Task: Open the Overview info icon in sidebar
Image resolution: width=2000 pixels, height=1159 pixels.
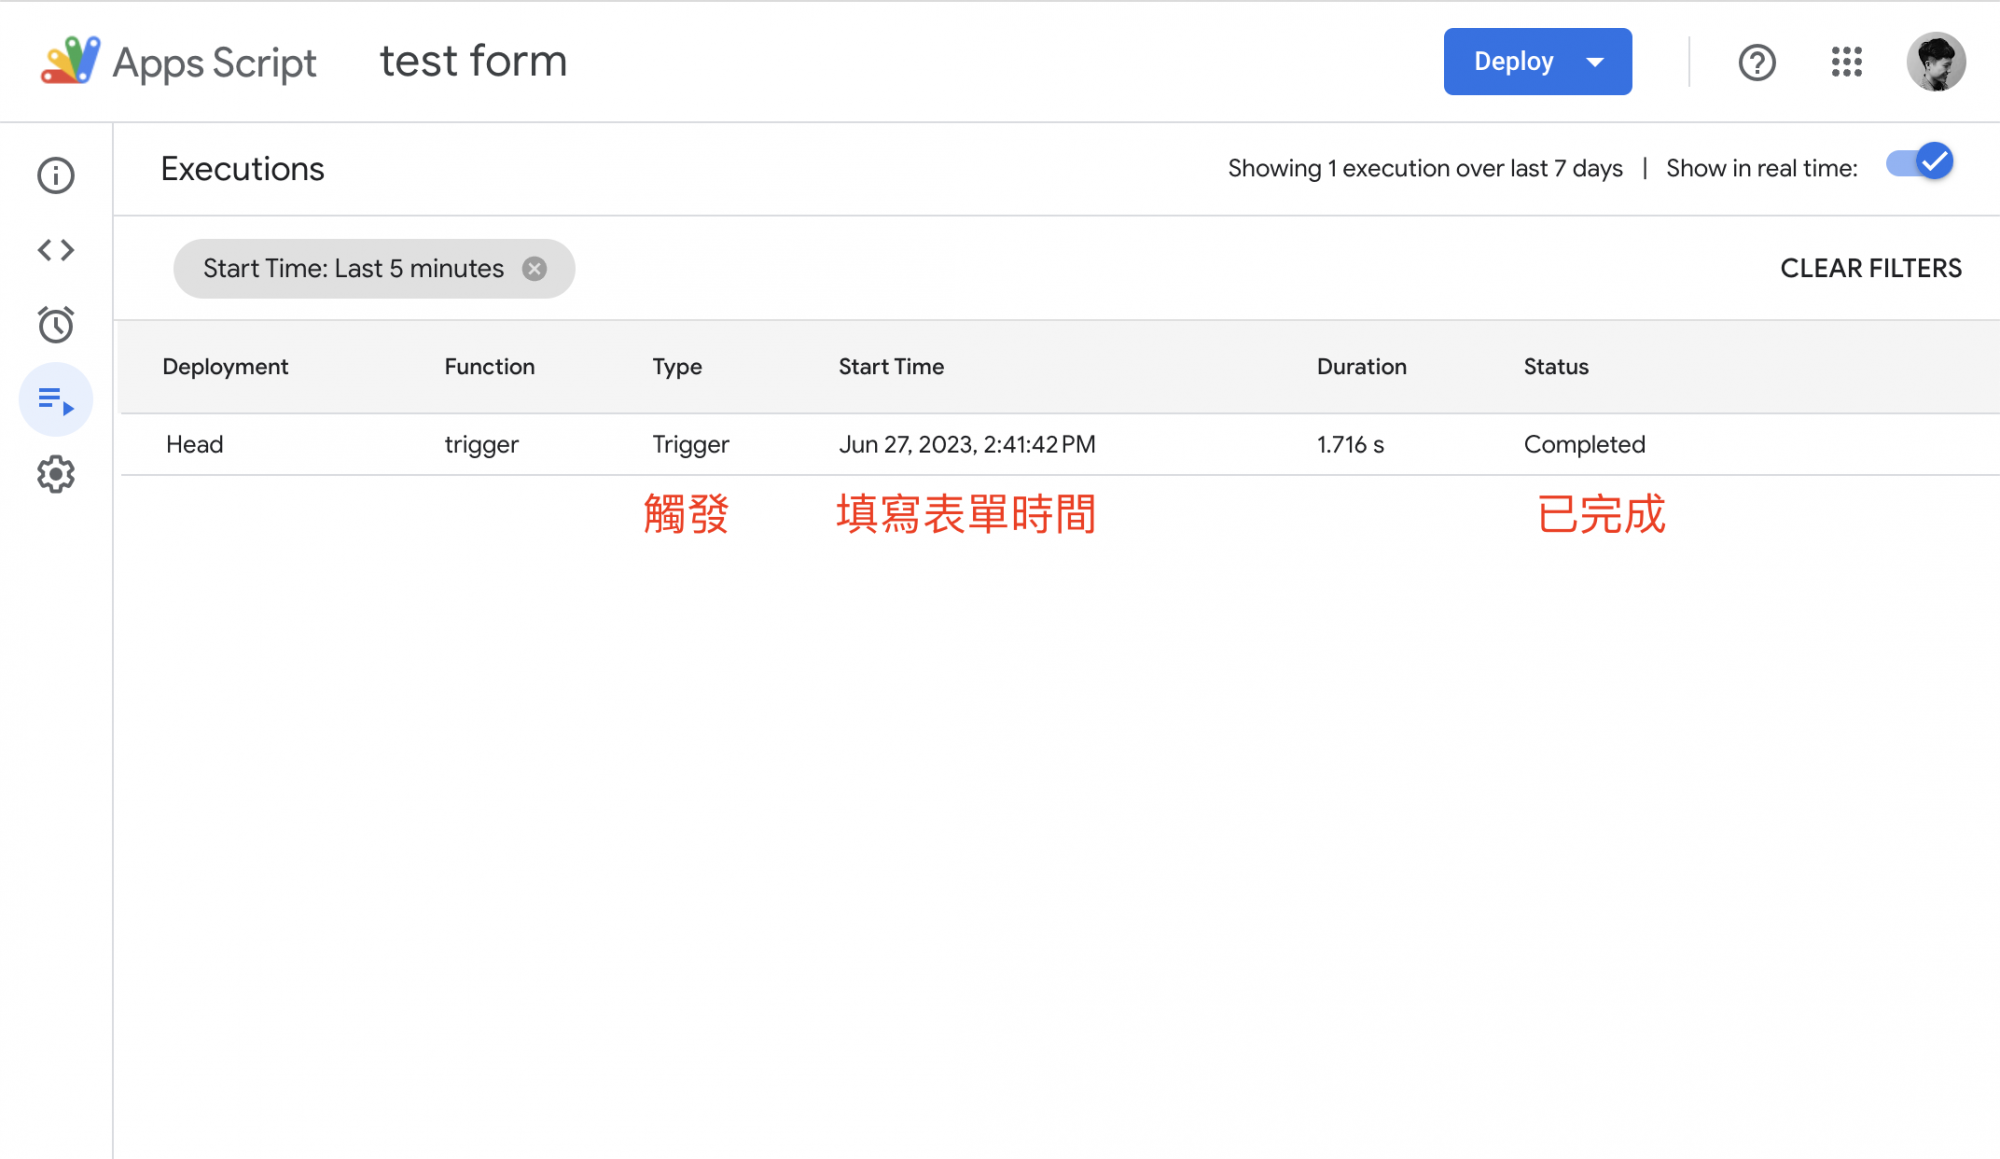Action: [56, 175]
